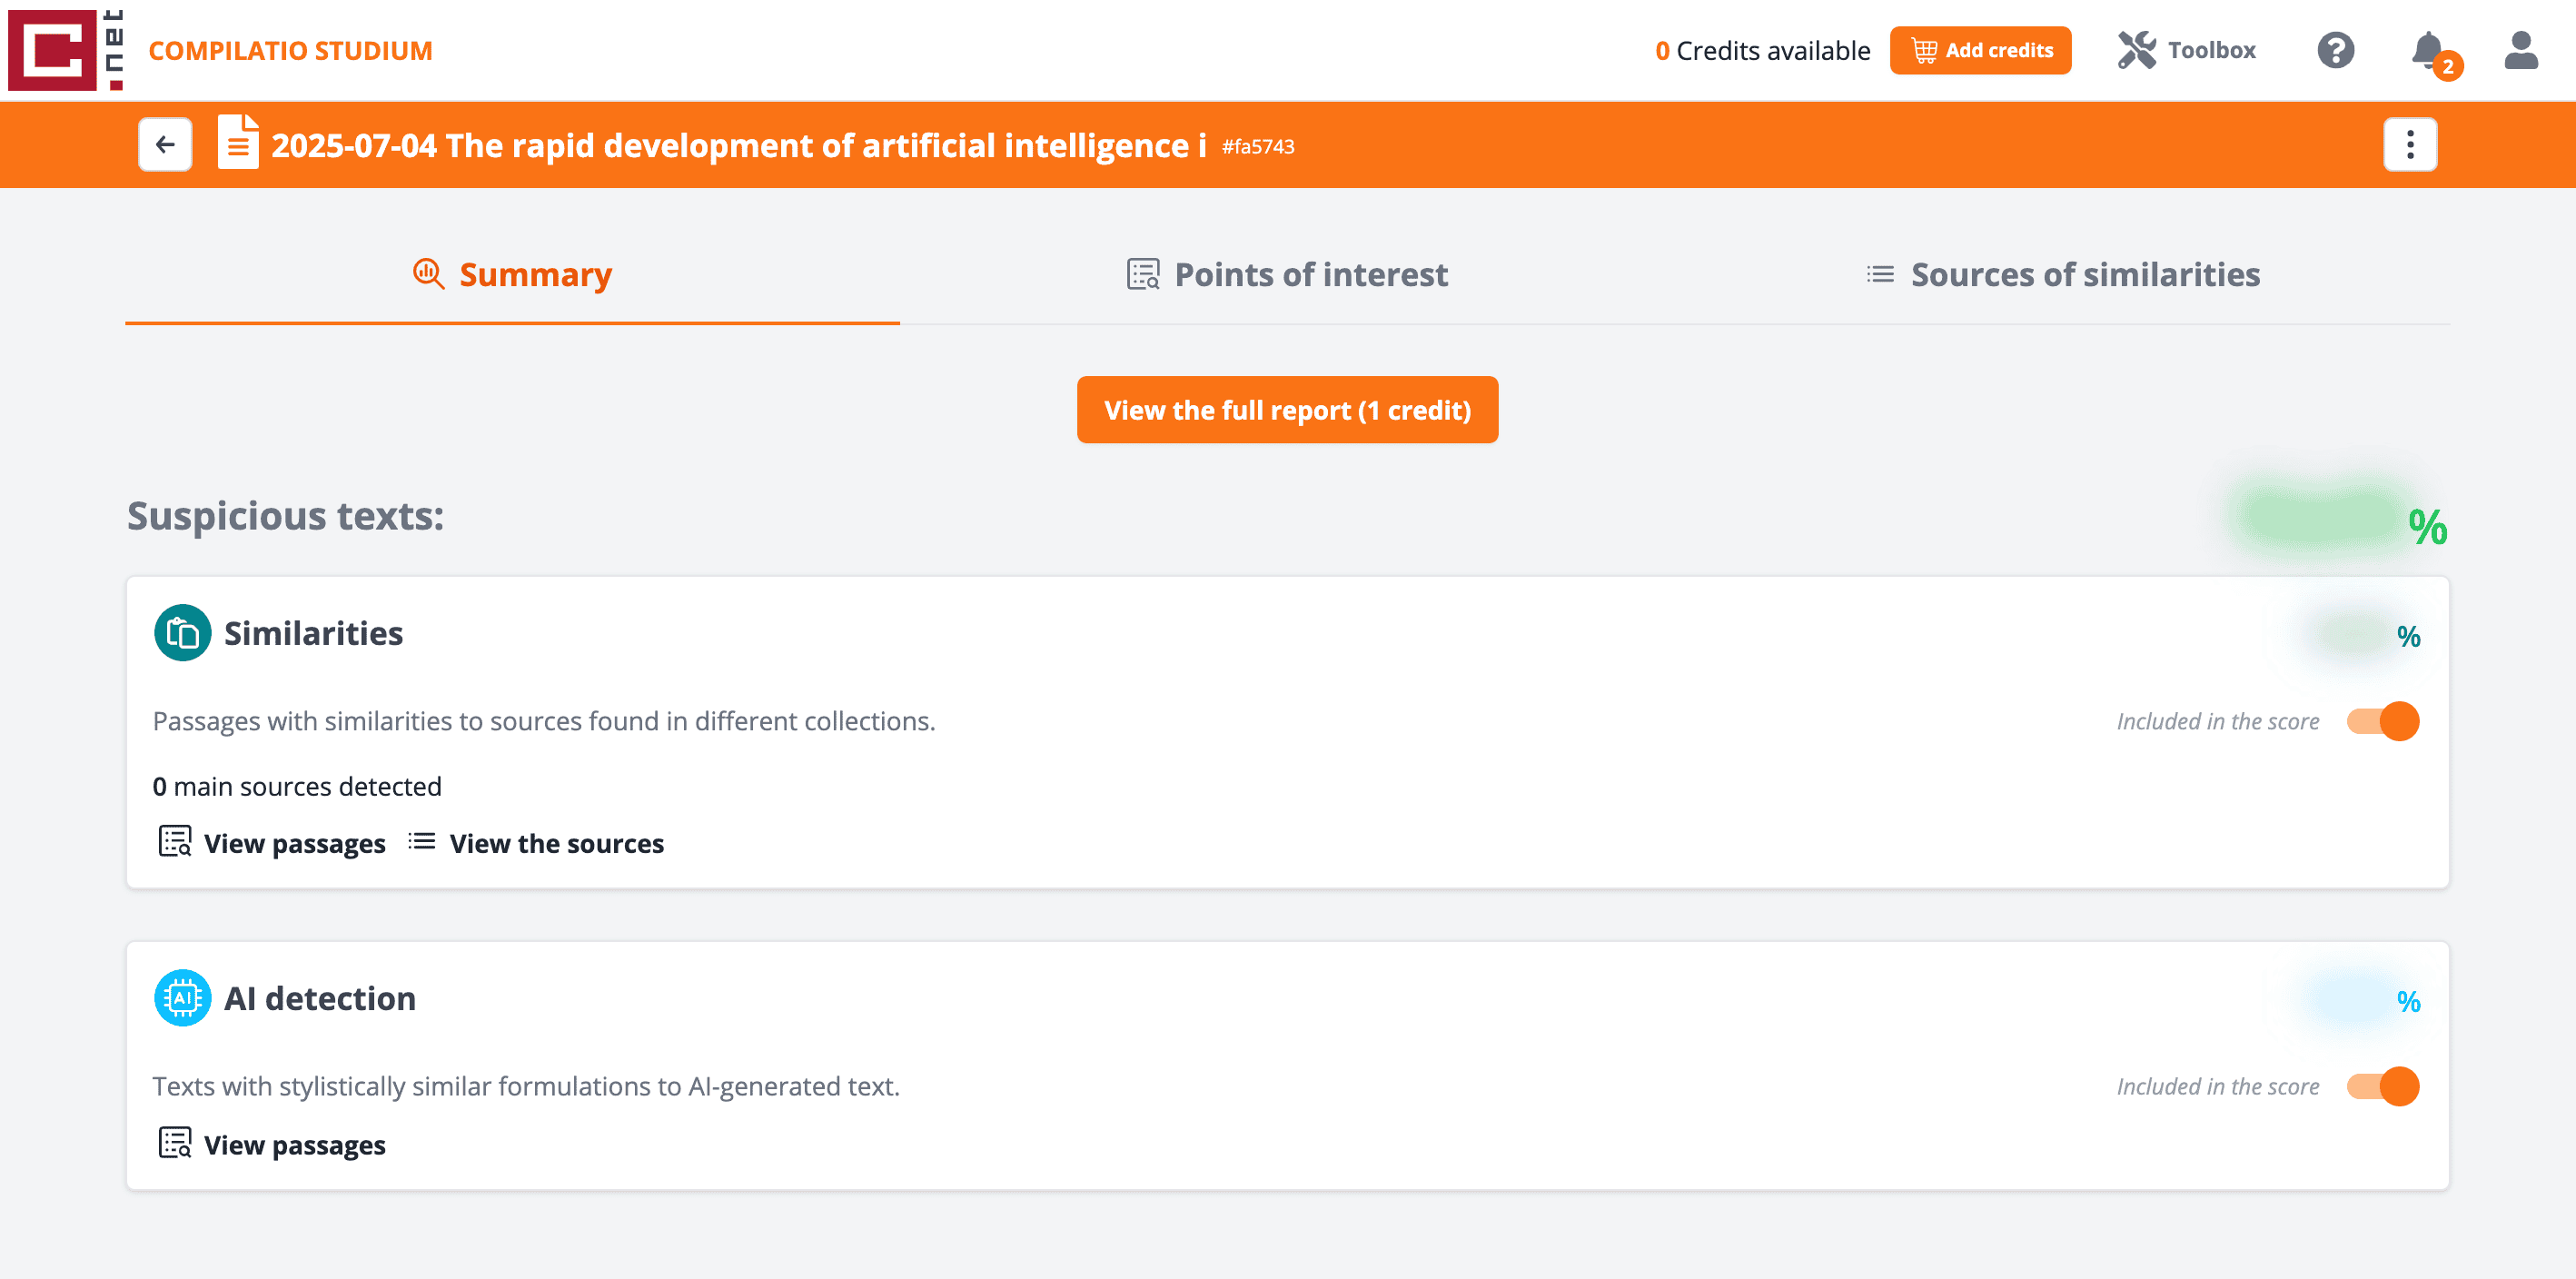Open notifications bell icon
The width and height of the screenshot is (2576, 1279).
click(2428, 50)
